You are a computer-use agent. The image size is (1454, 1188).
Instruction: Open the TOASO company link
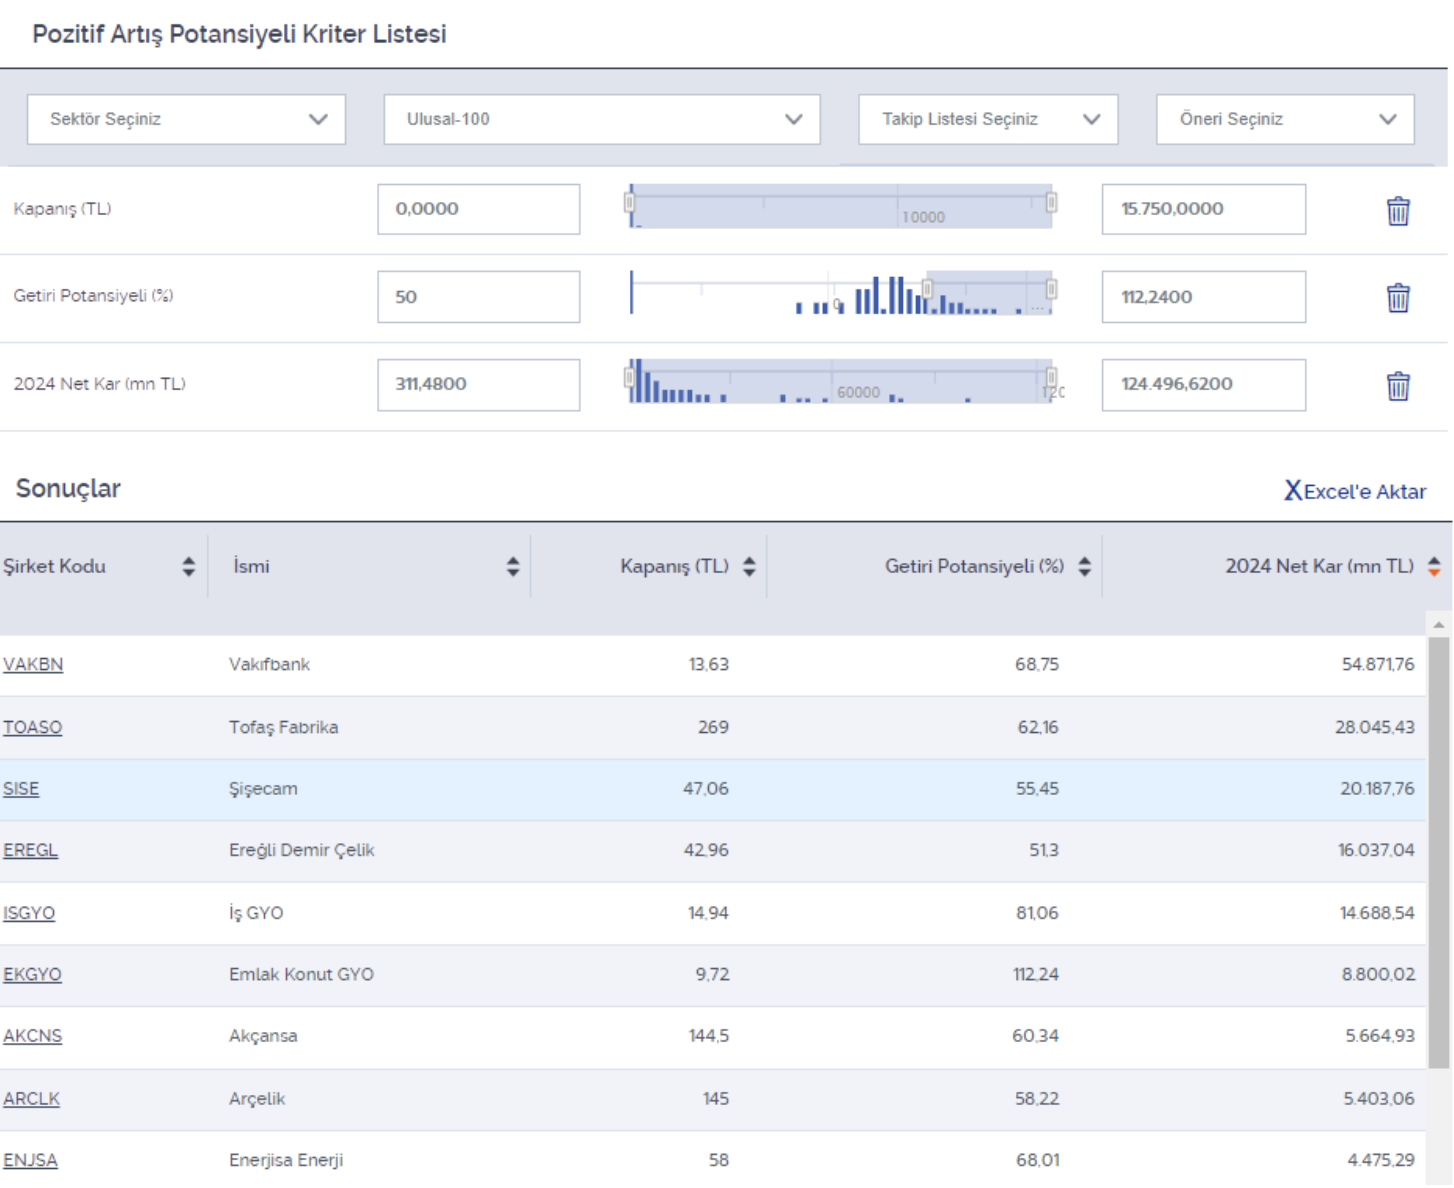pos(32,728)
